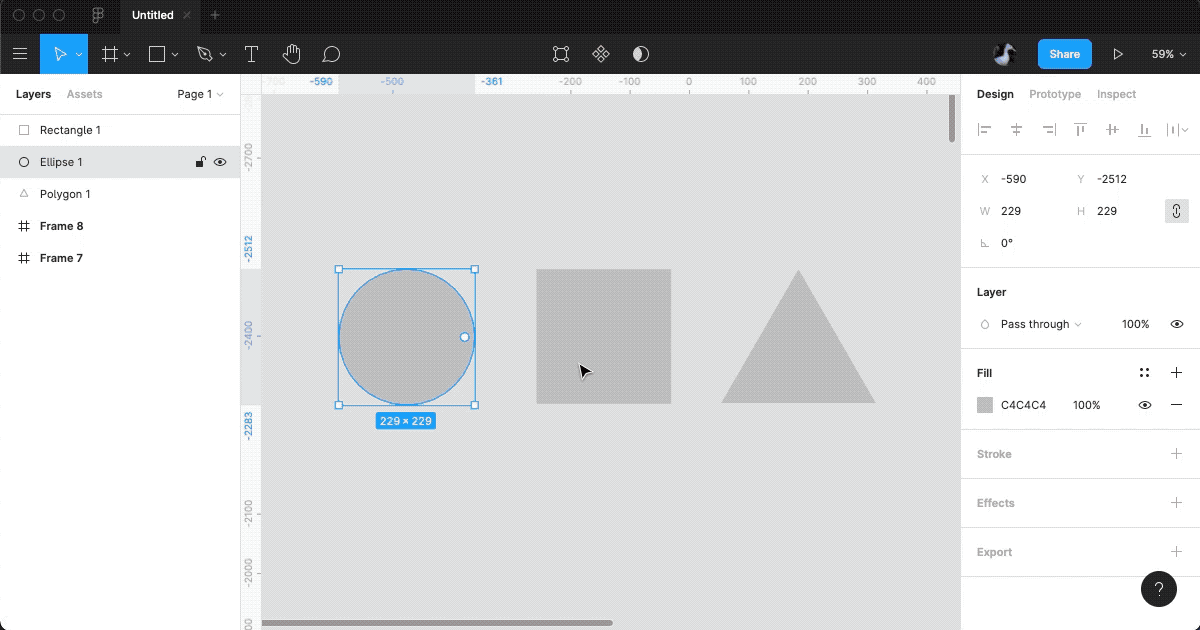Click the Share button
Image resolution: width=1200 pixels, height=630 pixels.
[x=1064, y=54]
